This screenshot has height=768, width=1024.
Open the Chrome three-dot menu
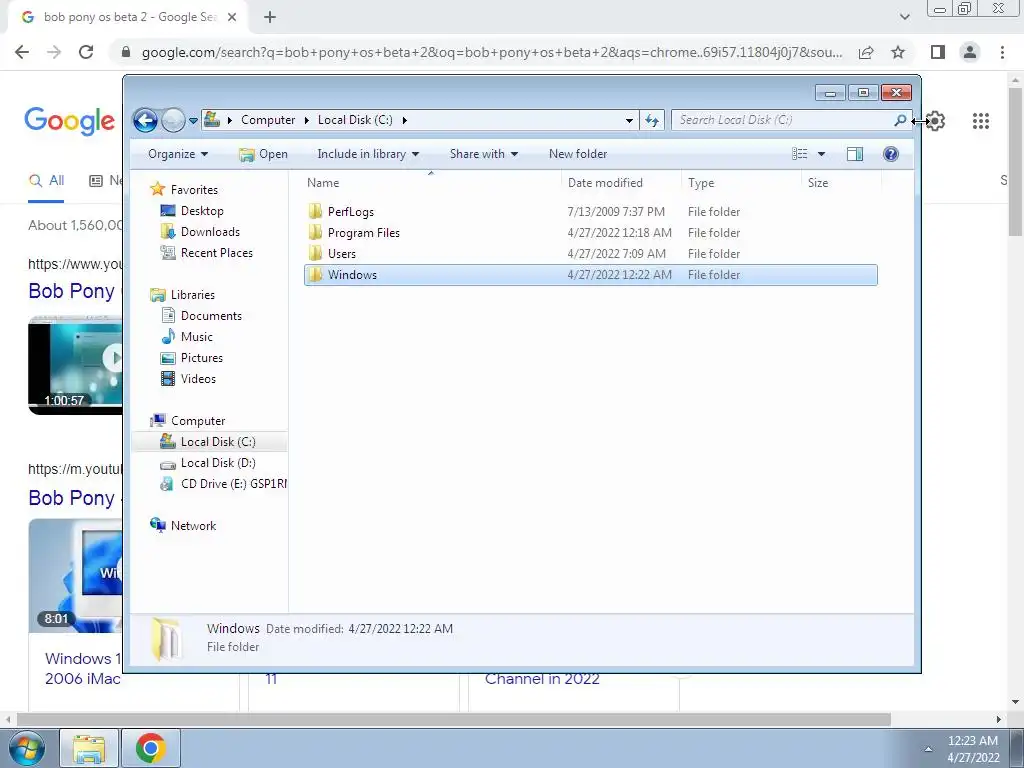(1002, 52)
